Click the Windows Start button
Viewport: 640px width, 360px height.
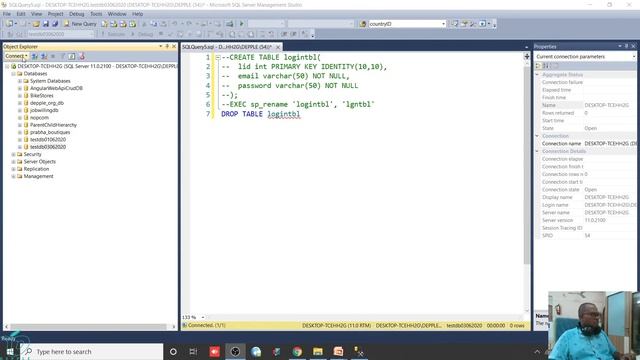[x=10, y=351]
